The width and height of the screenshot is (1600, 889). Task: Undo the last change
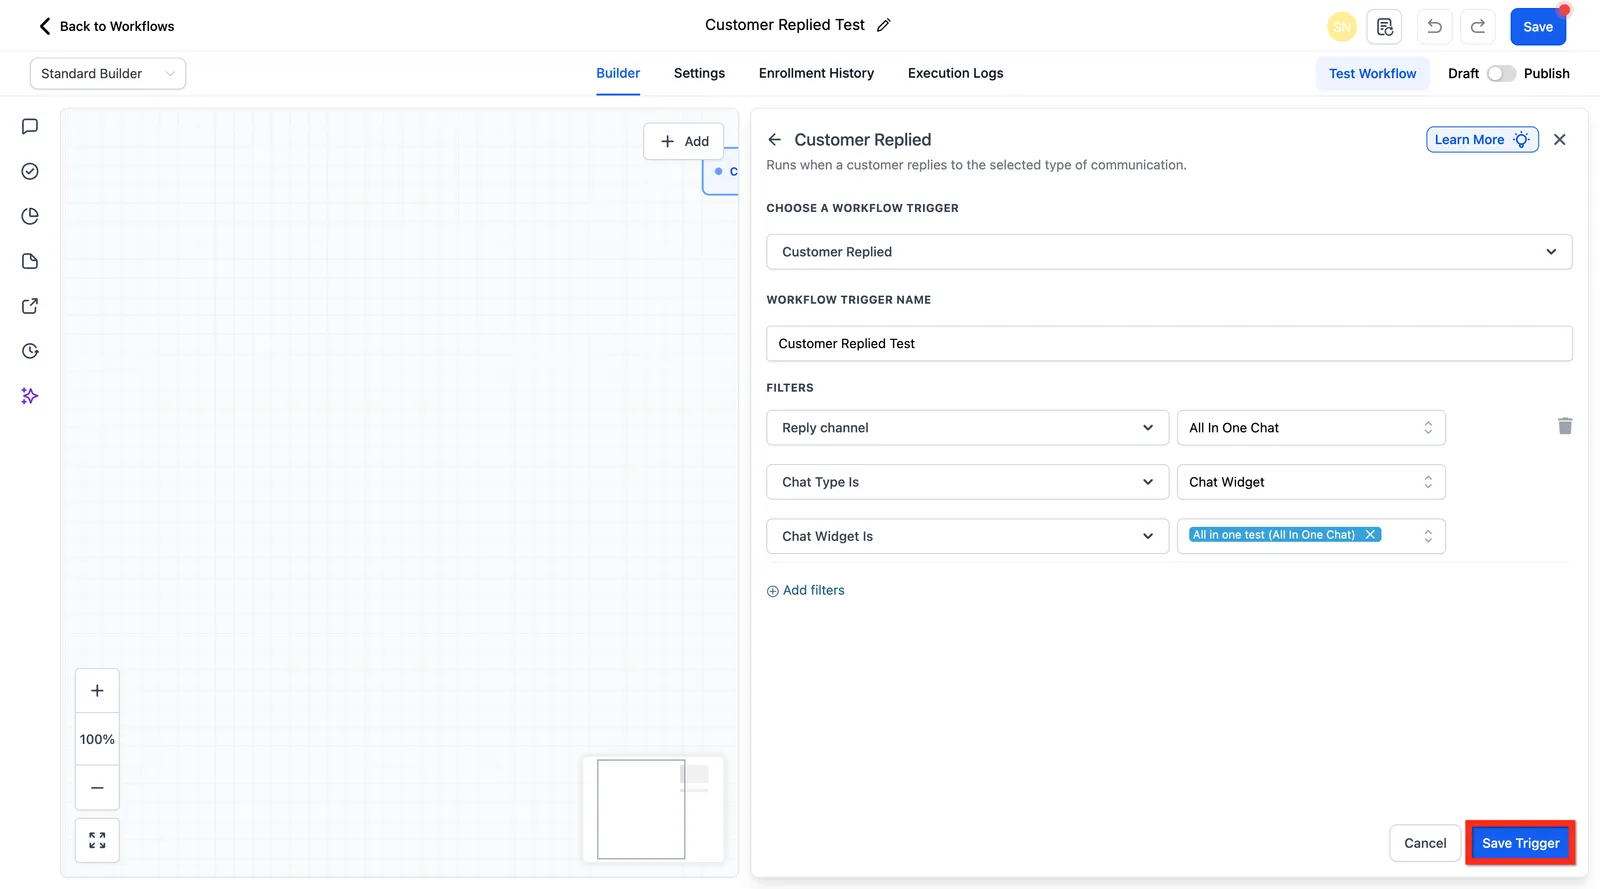coord(1434,27)
